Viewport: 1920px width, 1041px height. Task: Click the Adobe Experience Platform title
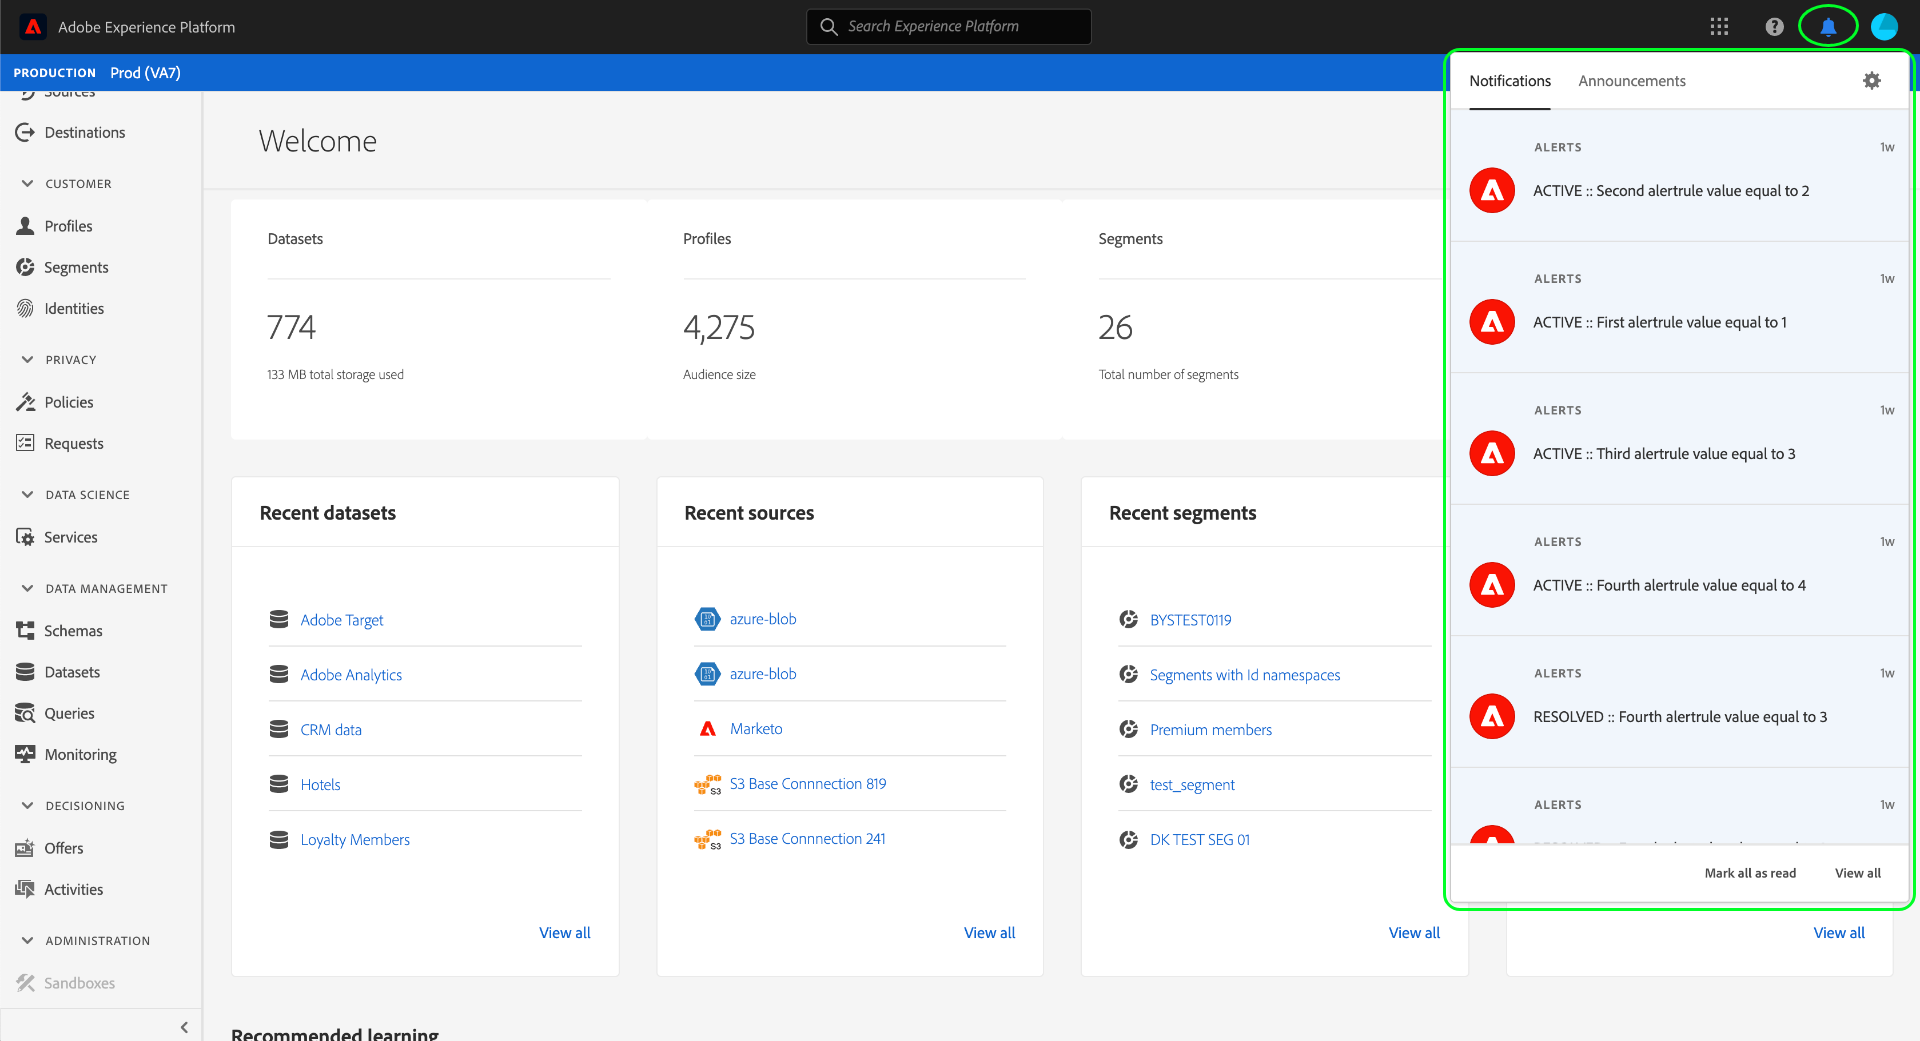pyautogui.click(x=147, y=27)
